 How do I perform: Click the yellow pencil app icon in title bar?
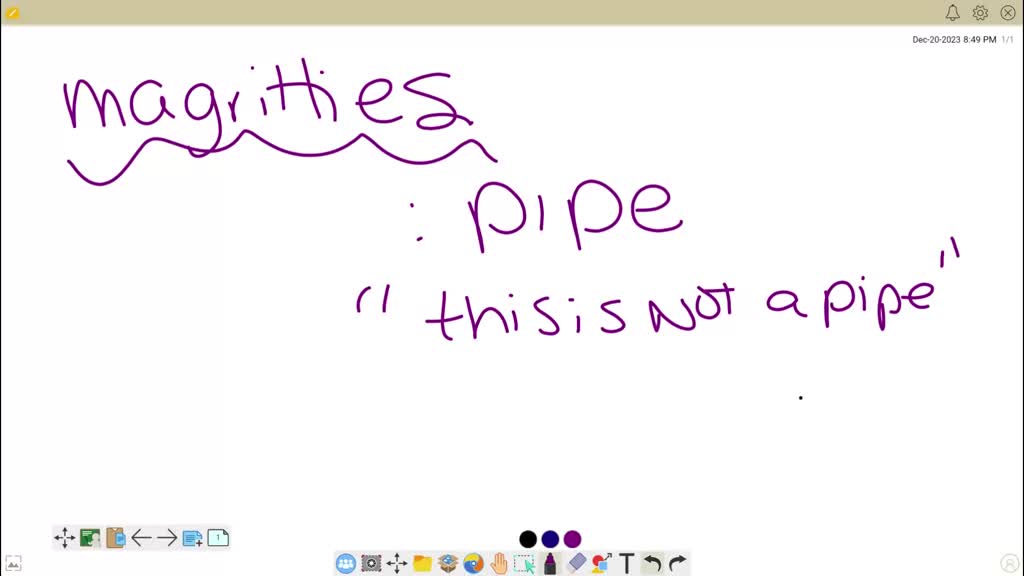click(x=12, y=12)
